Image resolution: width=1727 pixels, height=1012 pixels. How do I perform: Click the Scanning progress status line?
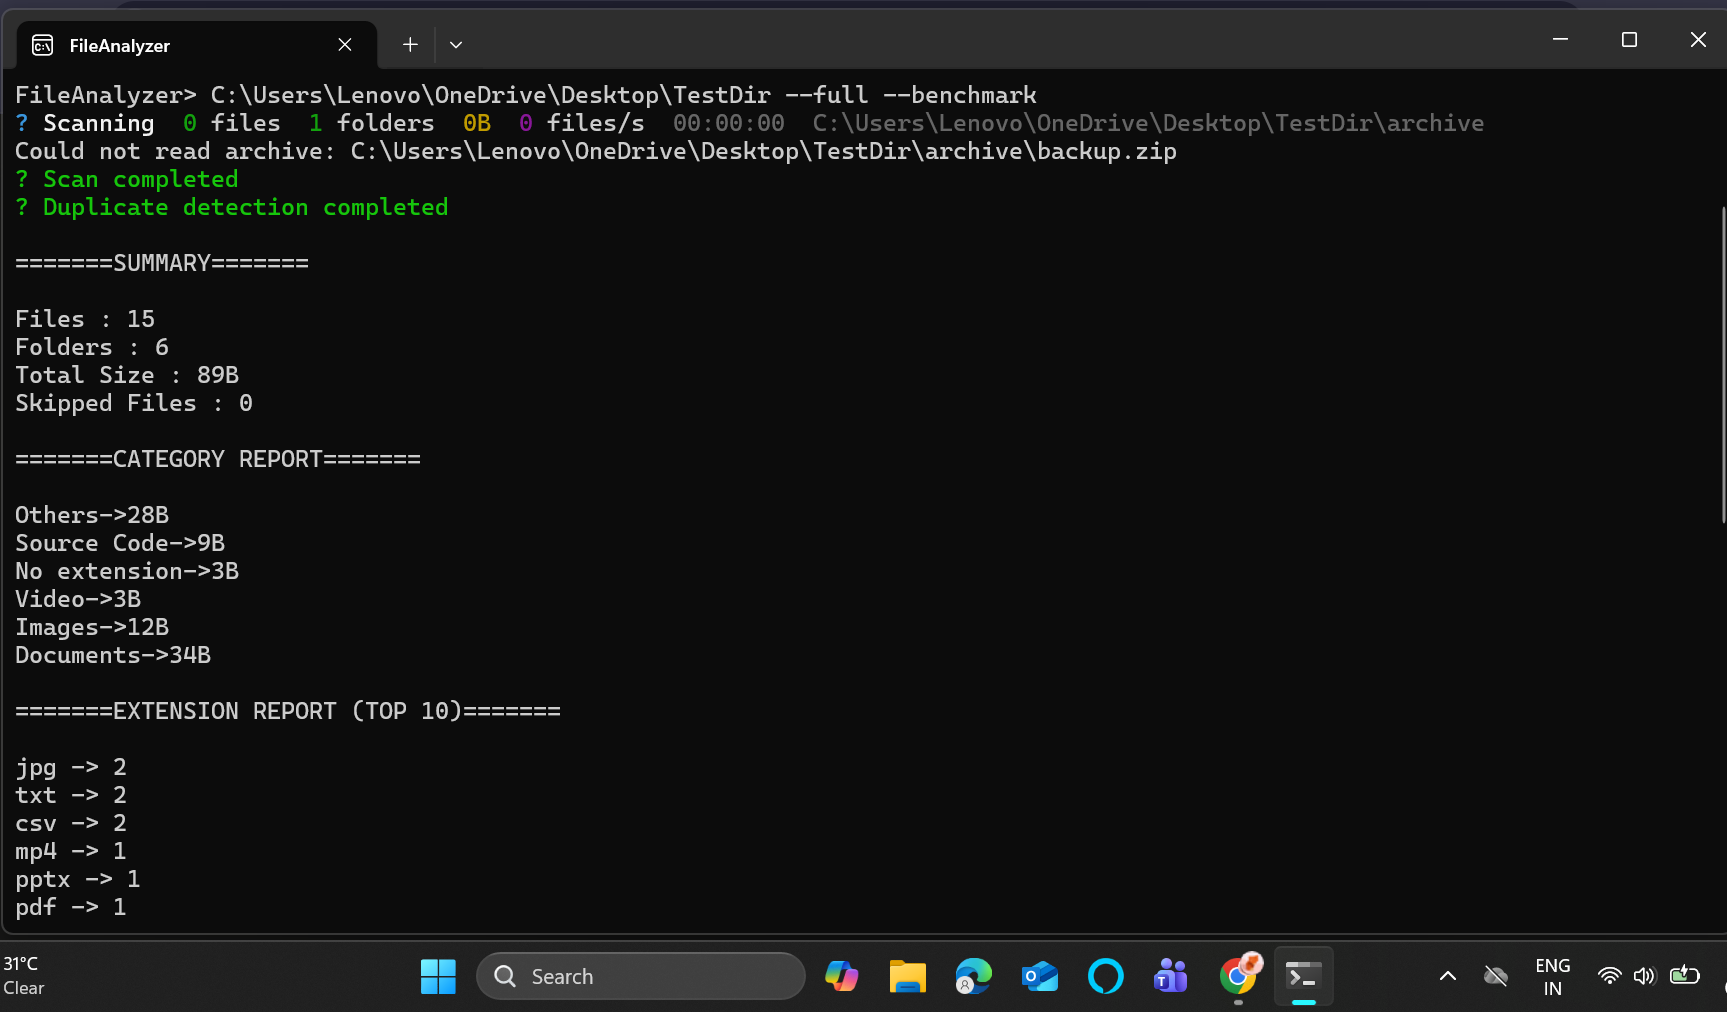pos(750,123)
